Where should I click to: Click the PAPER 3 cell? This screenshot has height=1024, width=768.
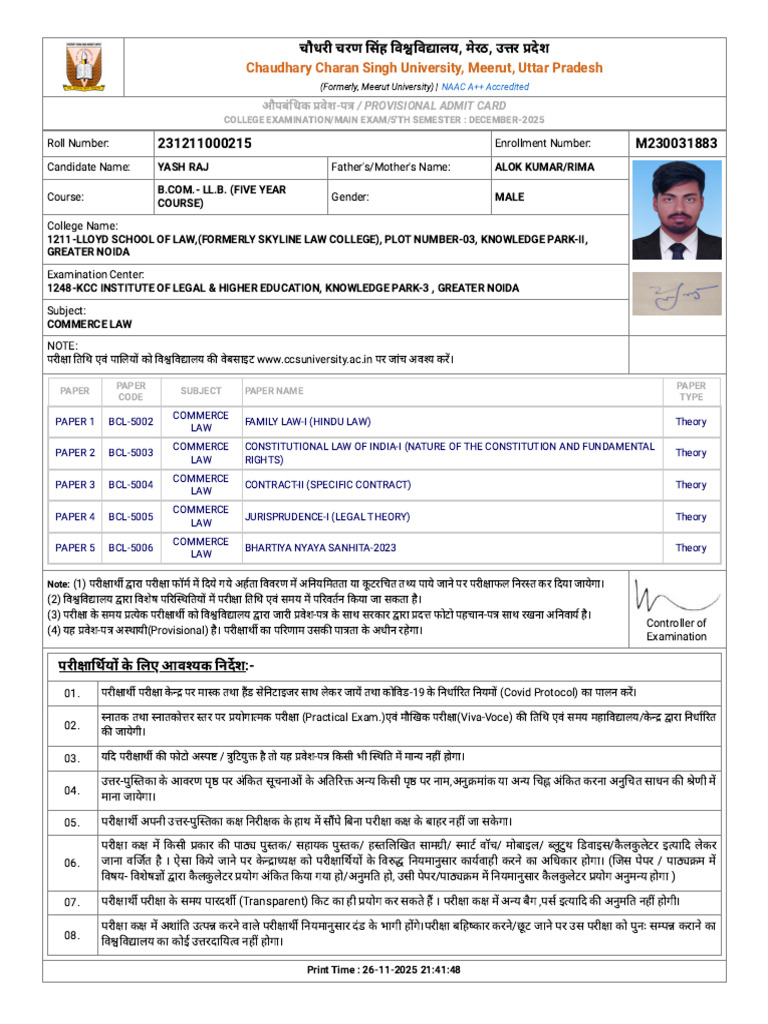pyautogui.click(x=75, y=485)
